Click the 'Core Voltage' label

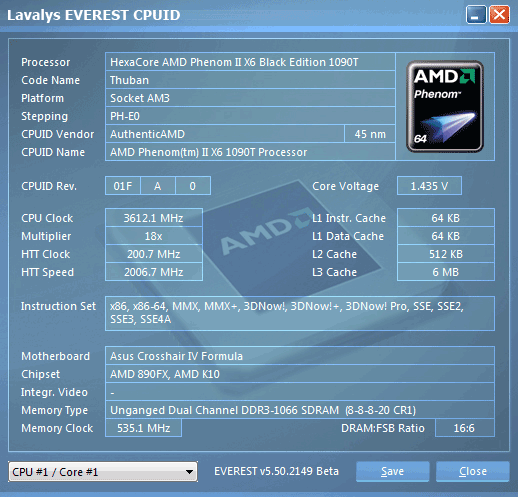click(x=345, y=186)
